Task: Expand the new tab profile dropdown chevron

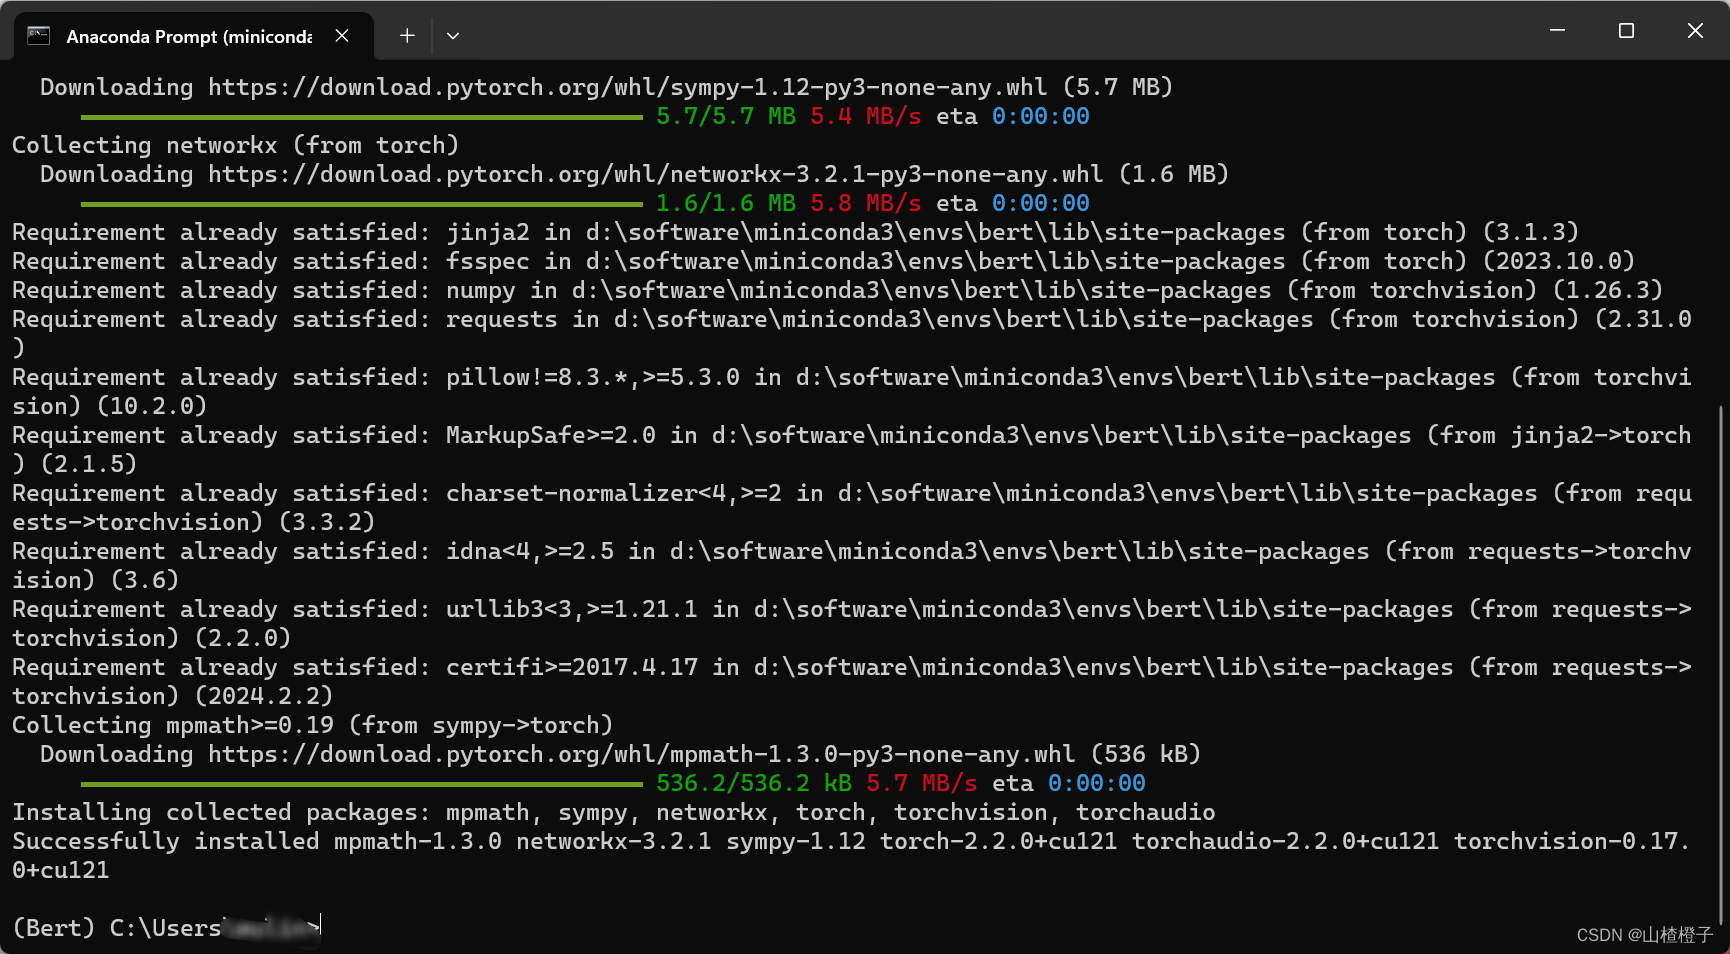Action: 453,36
